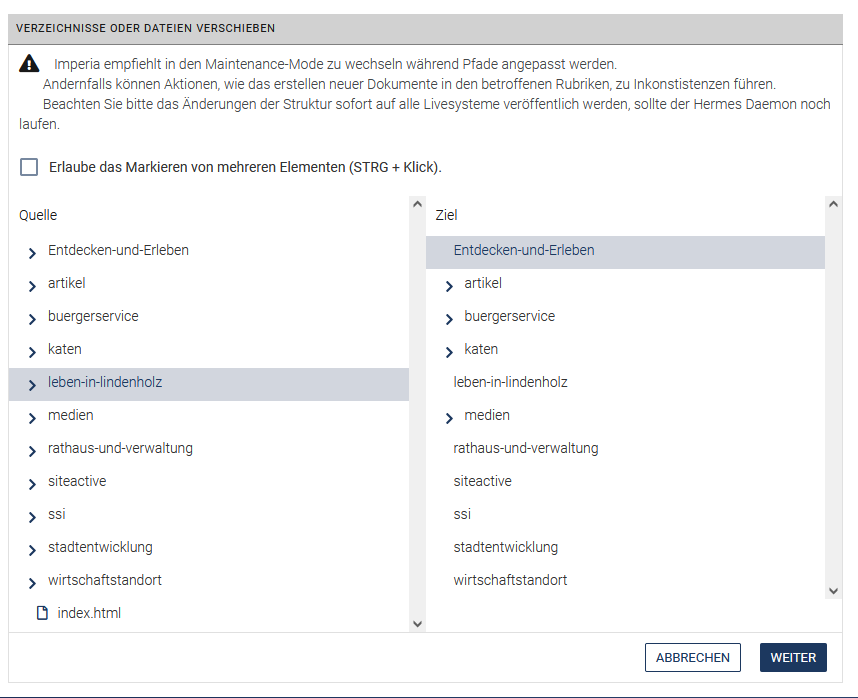Expand katen chevron in Quelle panel

click(32, 352)
